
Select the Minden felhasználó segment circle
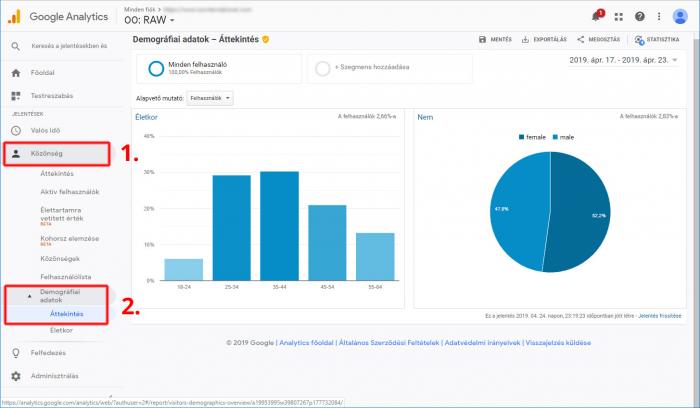156,68
